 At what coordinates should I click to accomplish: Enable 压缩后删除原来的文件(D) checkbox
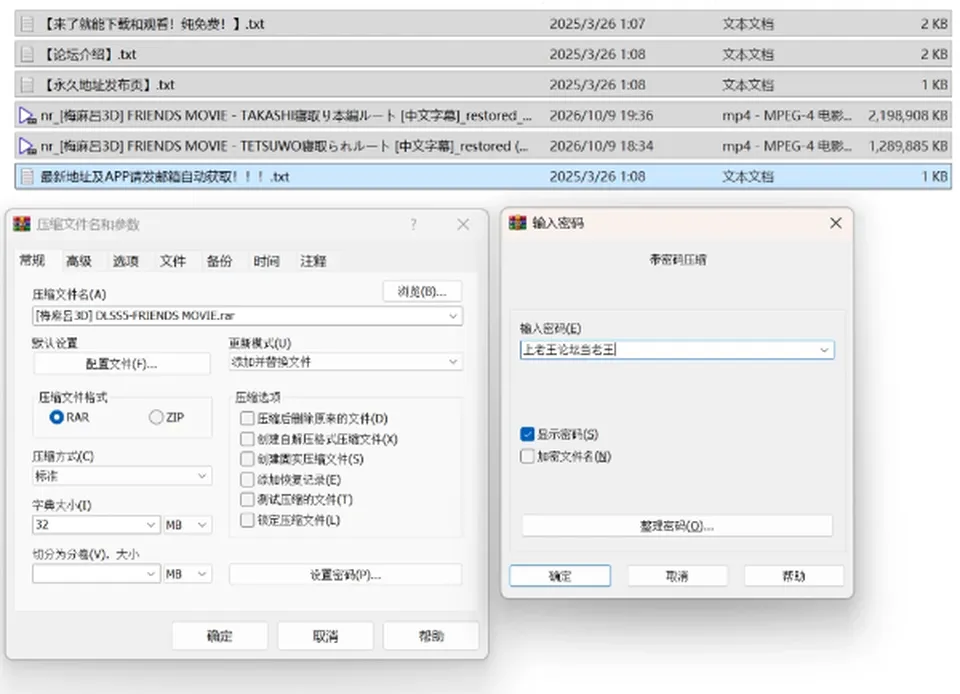(247, 419)
